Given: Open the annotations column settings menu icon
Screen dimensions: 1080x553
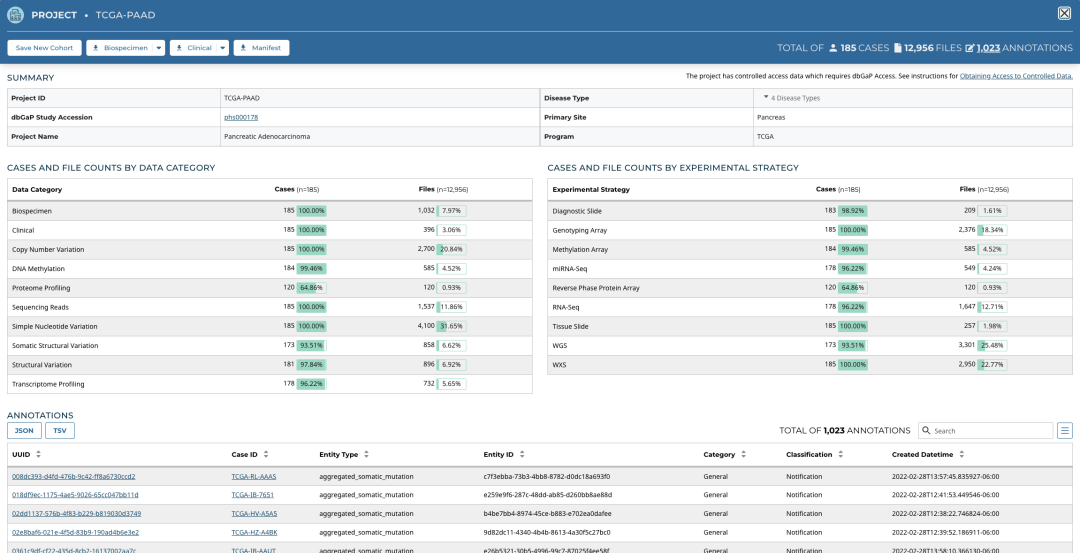Looking at the screenshot, I should click(1065, 430).
